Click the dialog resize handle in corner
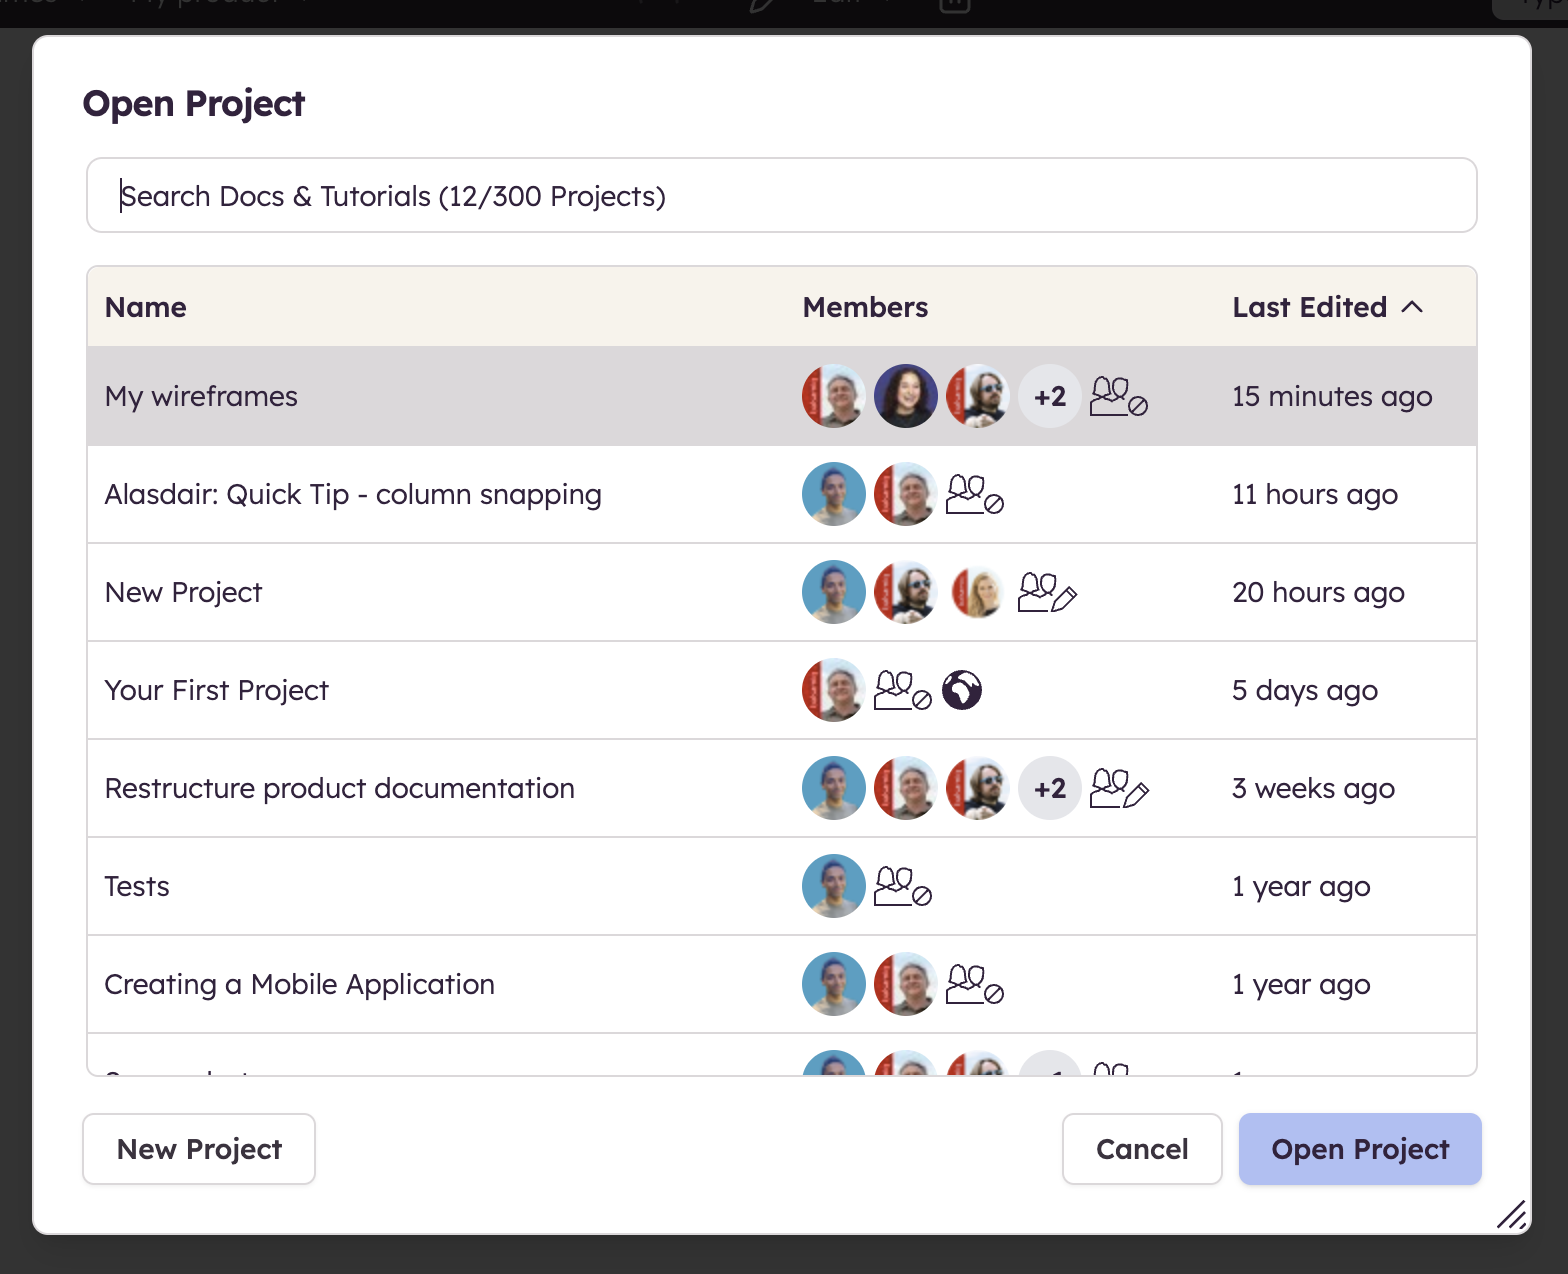Image resolution: width=1568 pixels, height=1274 pixels. click(x=1511, y=1214)
